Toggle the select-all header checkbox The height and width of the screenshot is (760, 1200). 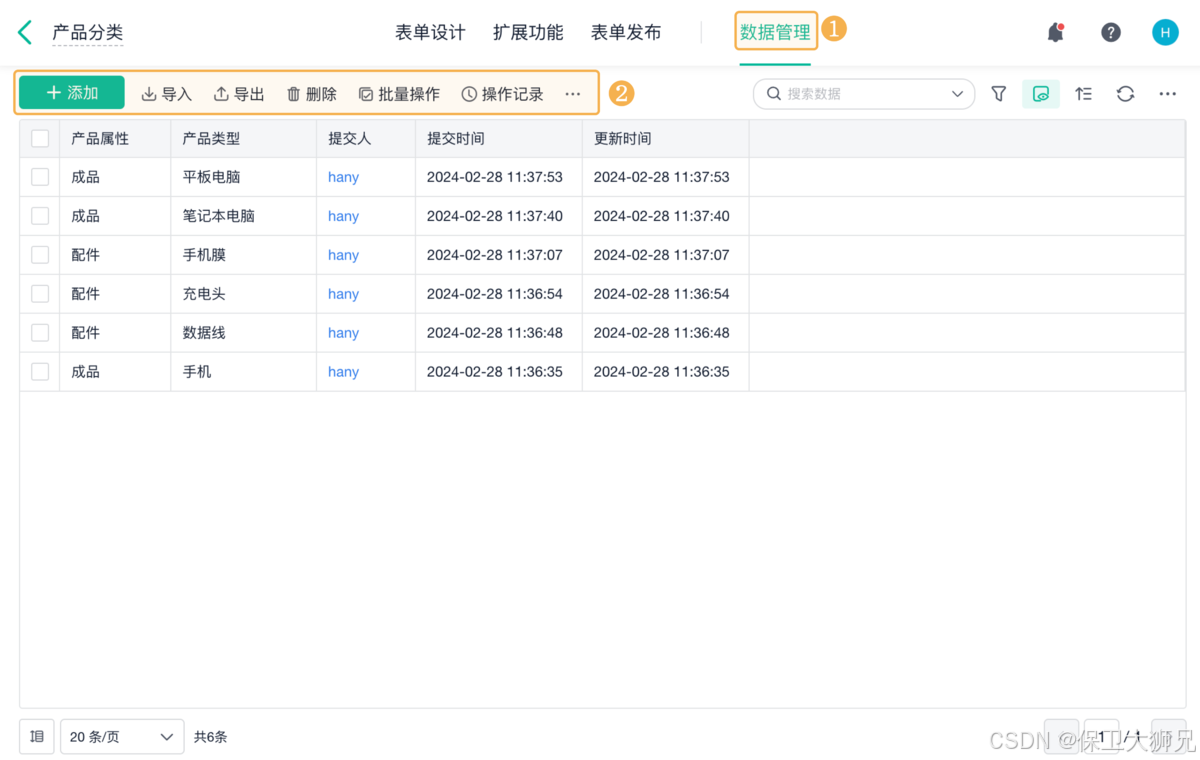tap(40, 139)
